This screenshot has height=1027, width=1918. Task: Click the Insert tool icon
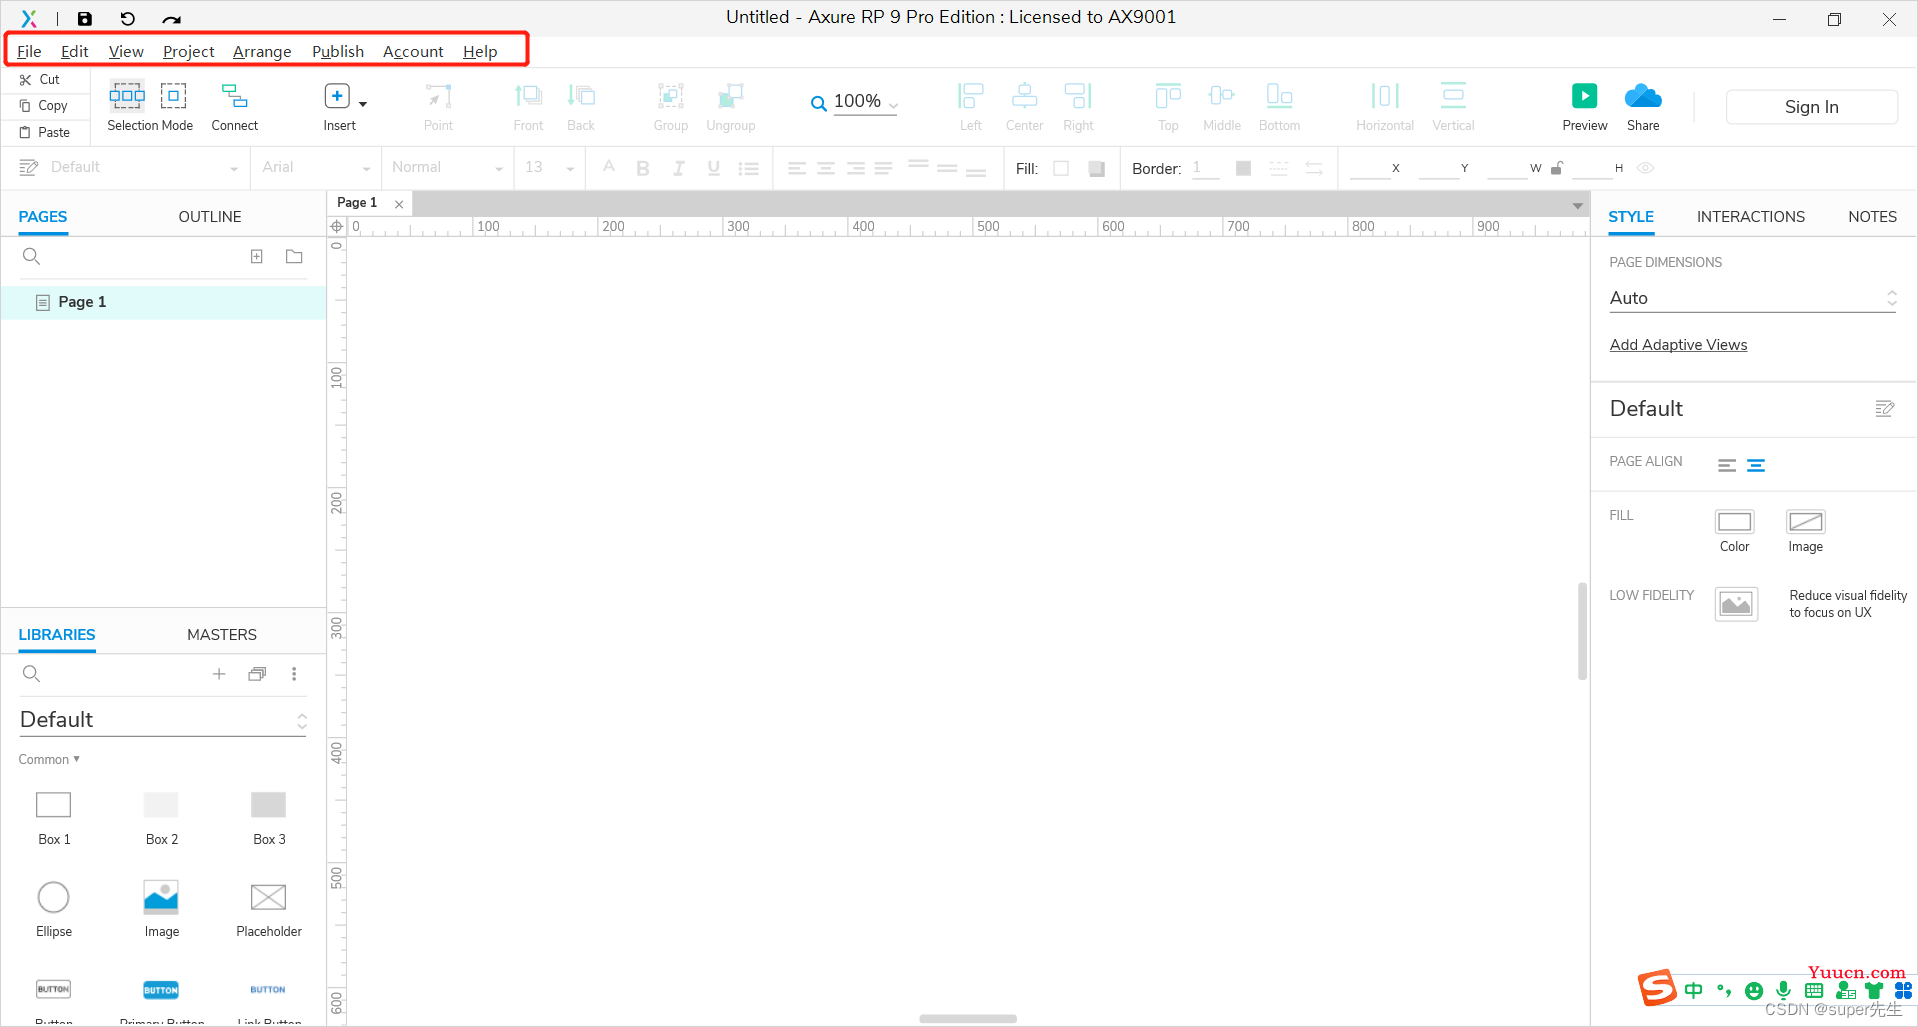[338, 96]
